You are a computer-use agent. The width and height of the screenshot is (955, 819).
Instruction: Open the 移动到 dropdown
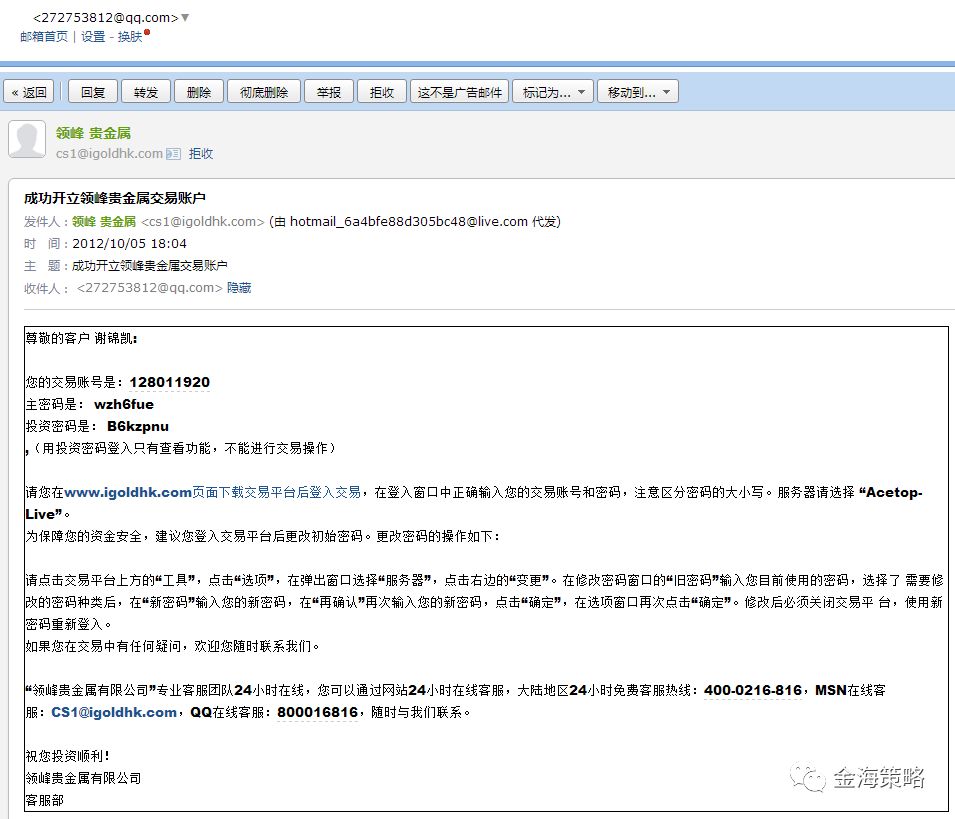(638, 92)
